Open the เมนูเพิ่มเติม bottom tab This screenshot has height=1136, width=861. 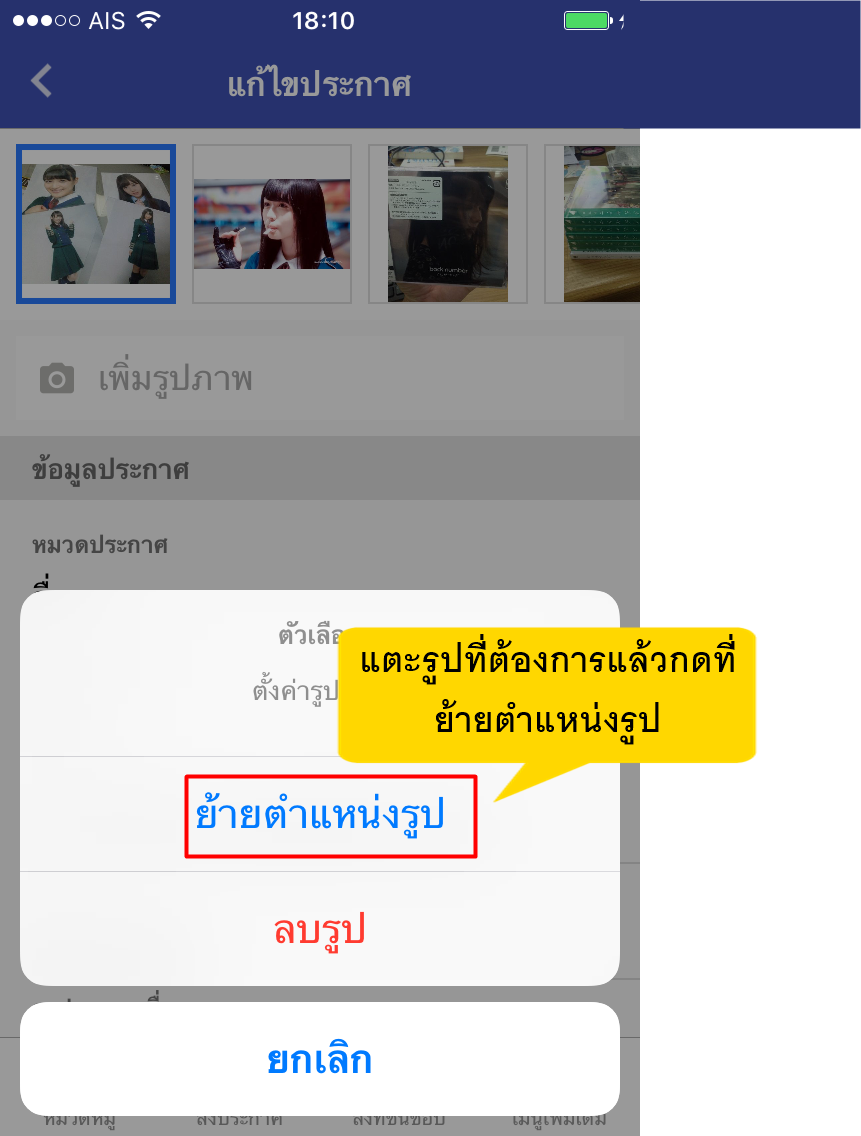(559, 1122)
